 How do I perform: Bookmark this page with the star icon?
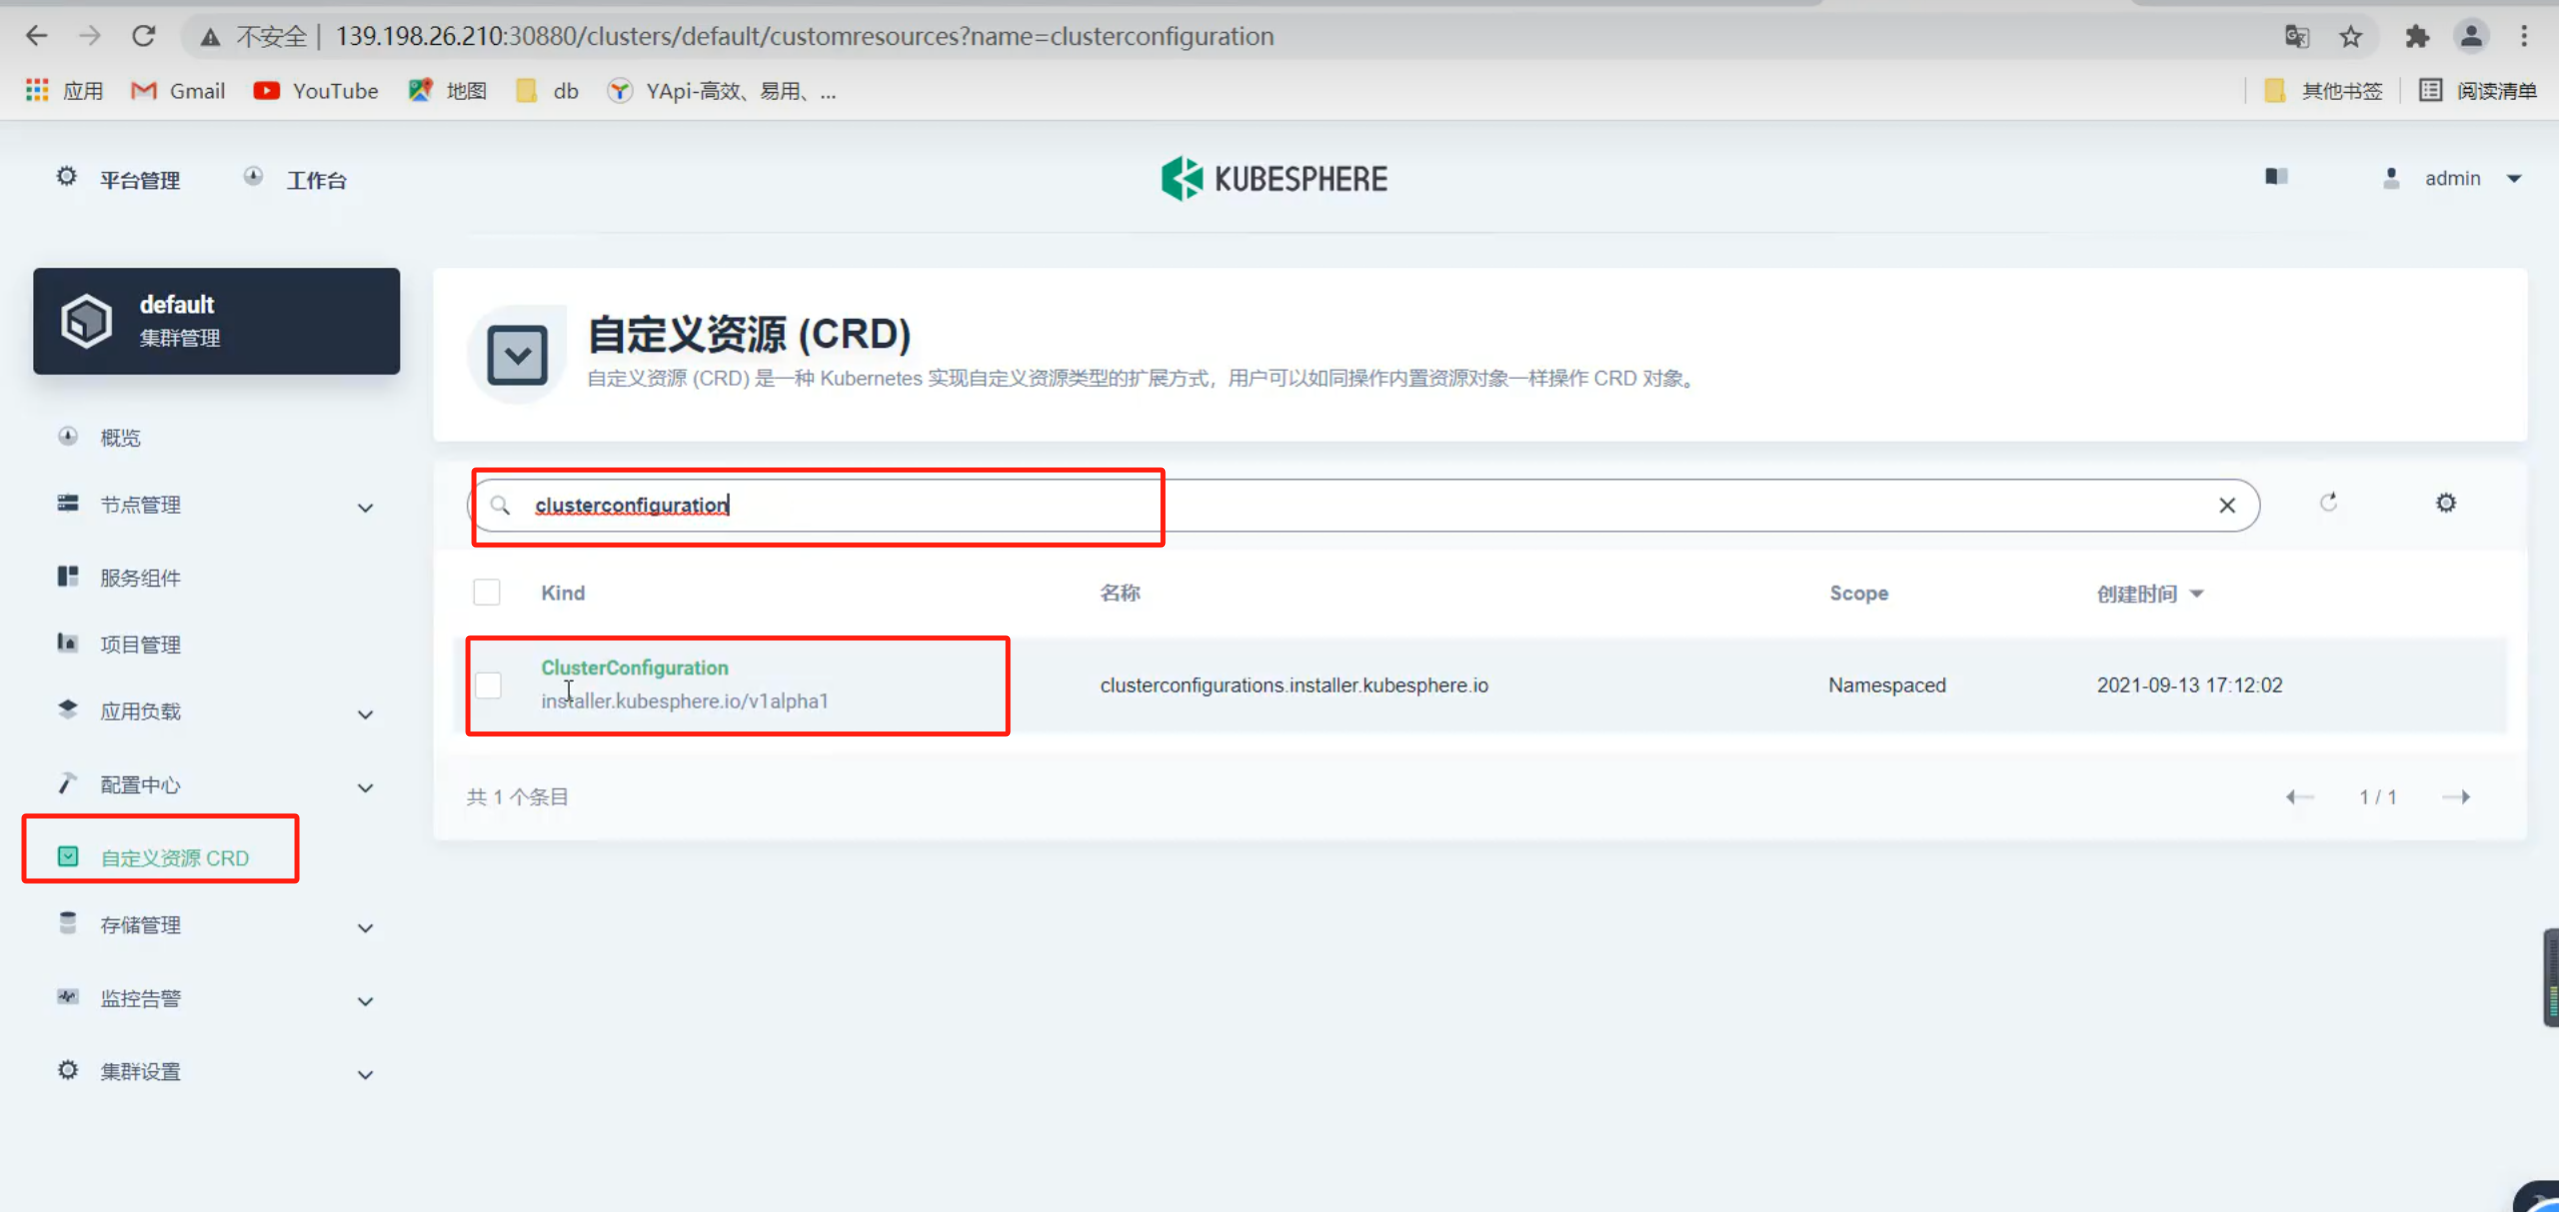pos(2351,36)
